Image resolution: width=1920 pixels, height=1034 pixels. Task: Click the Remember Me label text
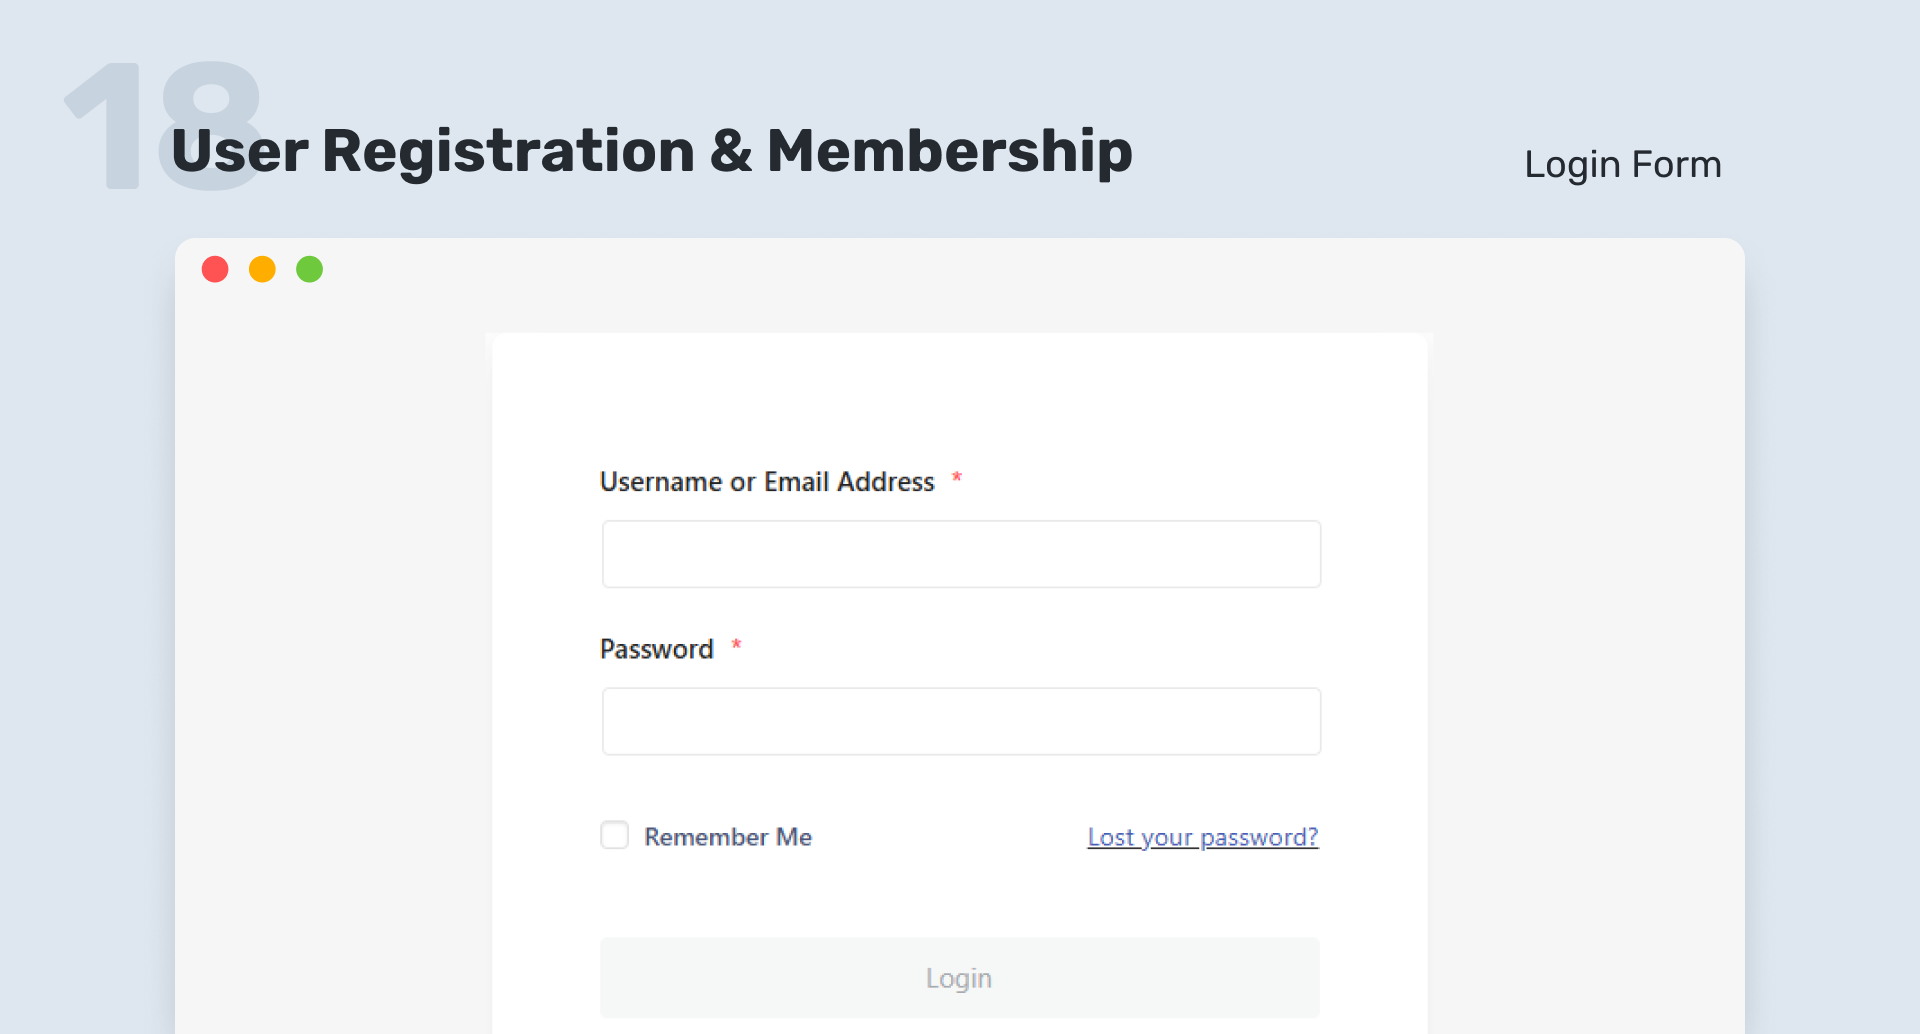pos(728,837)
